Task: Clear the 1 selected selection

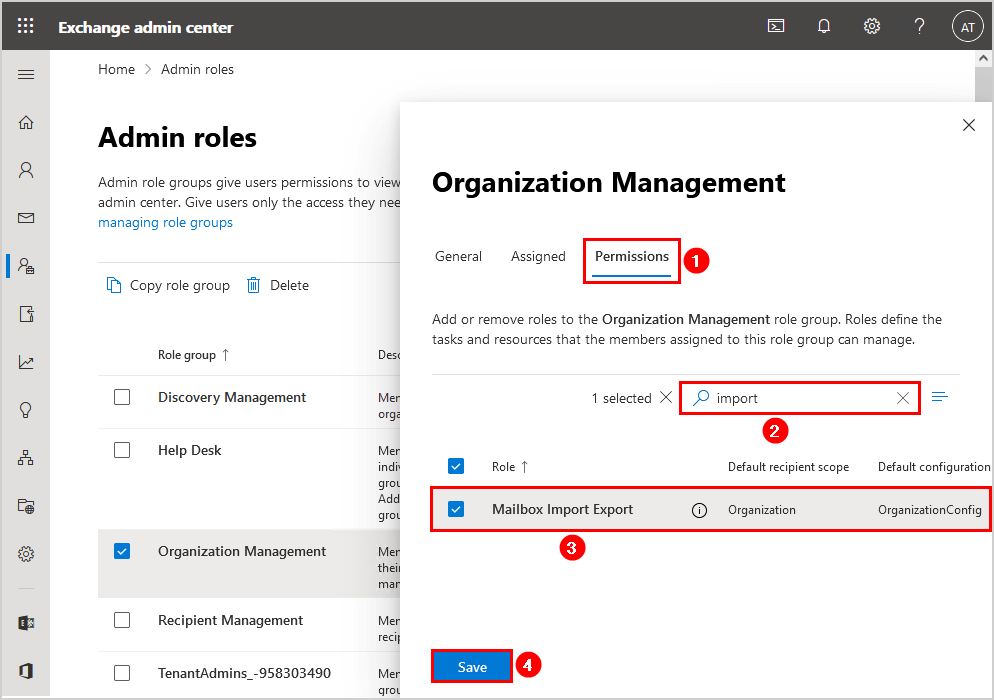Action: click(666, 398)
